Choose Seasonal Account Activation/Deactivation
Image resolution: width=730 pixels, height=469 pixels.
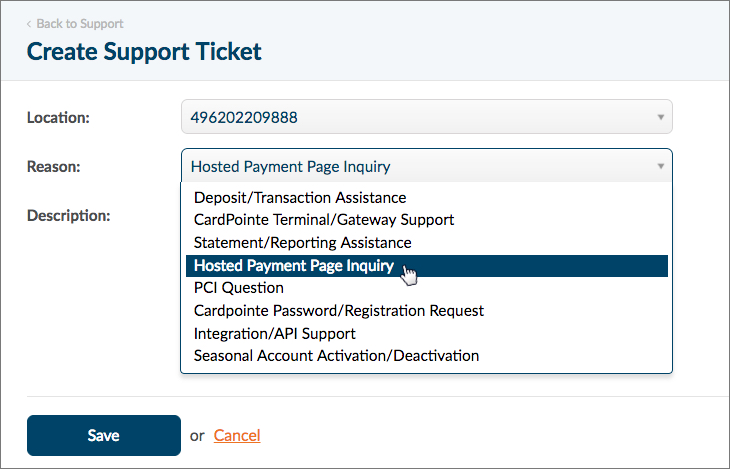click(336, 356)
